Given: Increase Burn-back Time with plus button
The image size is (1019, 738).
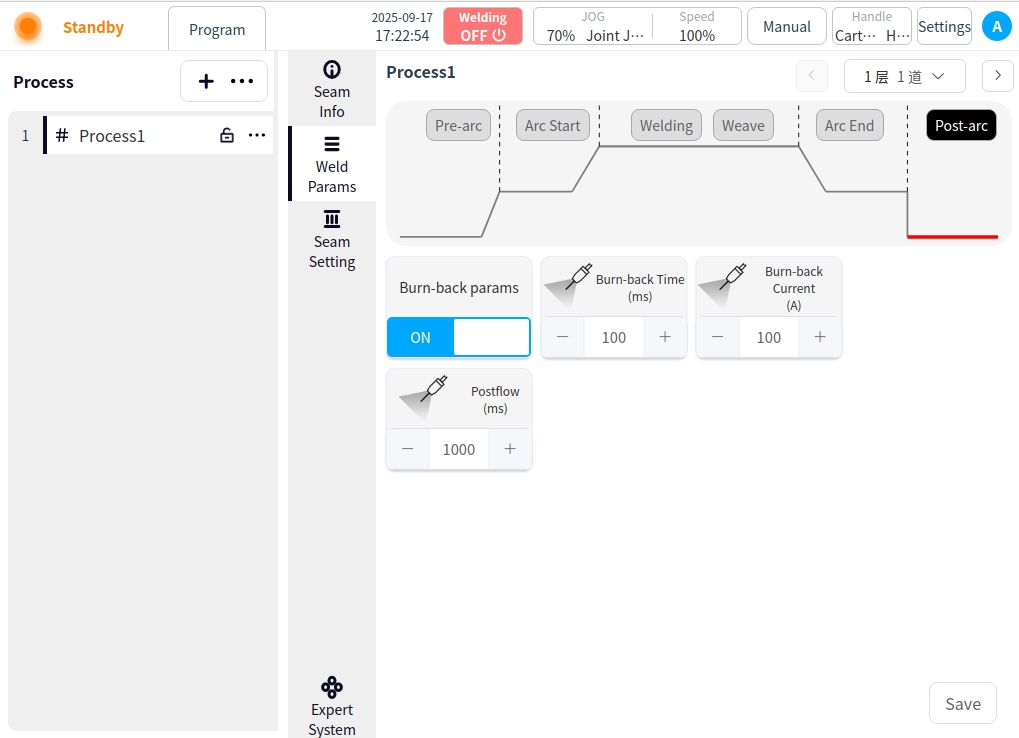Looking at the screenshot, I should pyautogui.click(x=665, y=337).
